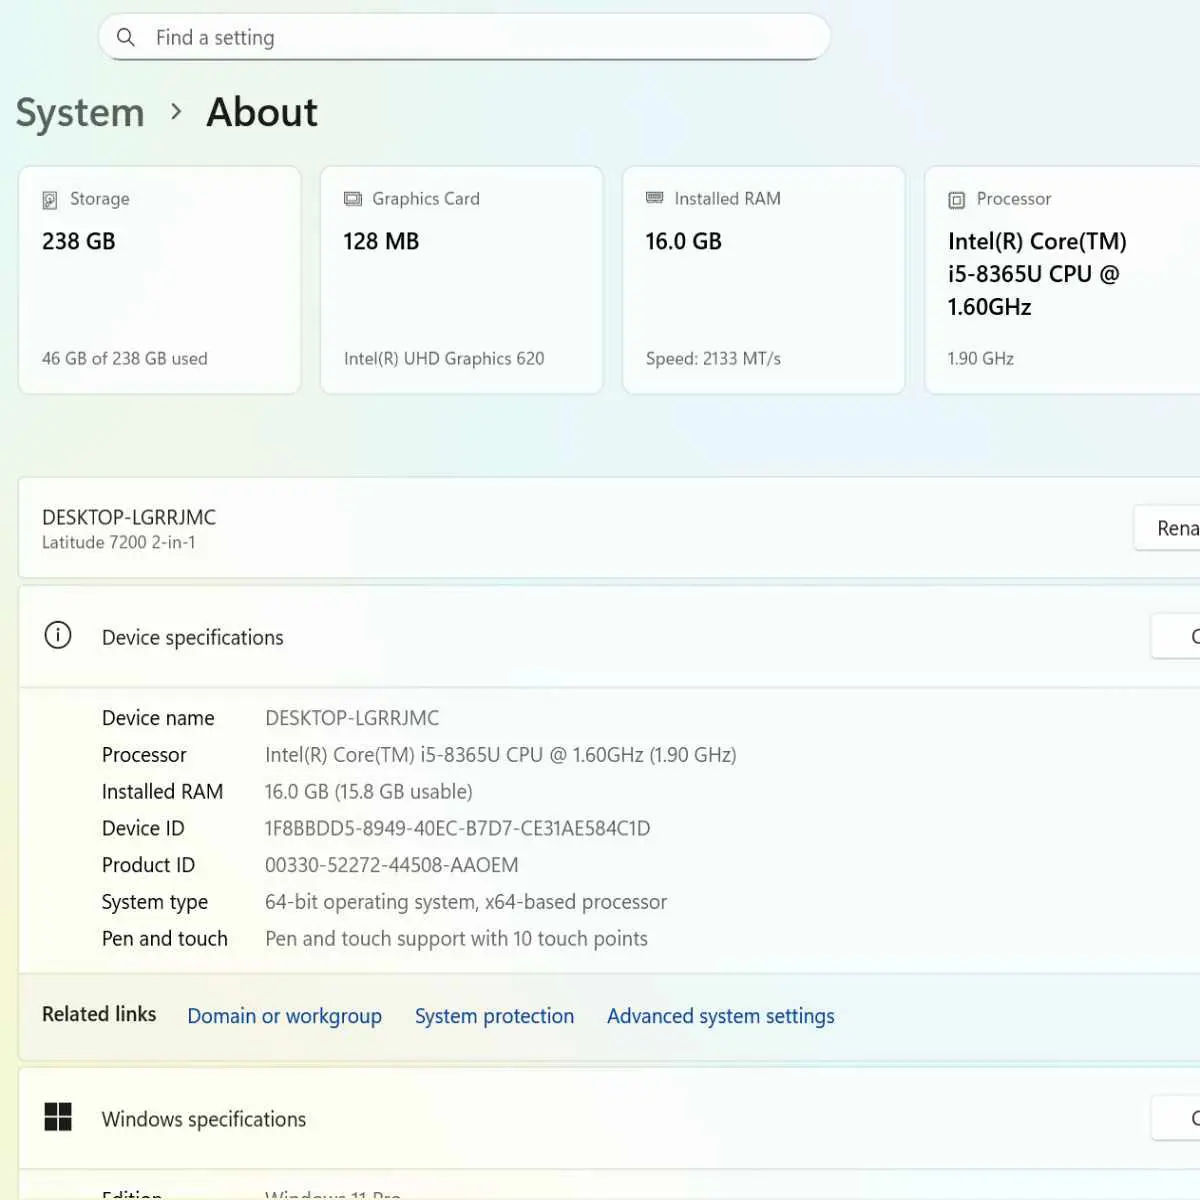The width and height of the screenshot is (1200, 1200).
Task: Click the System type label
Action: (x=155, y=902)
